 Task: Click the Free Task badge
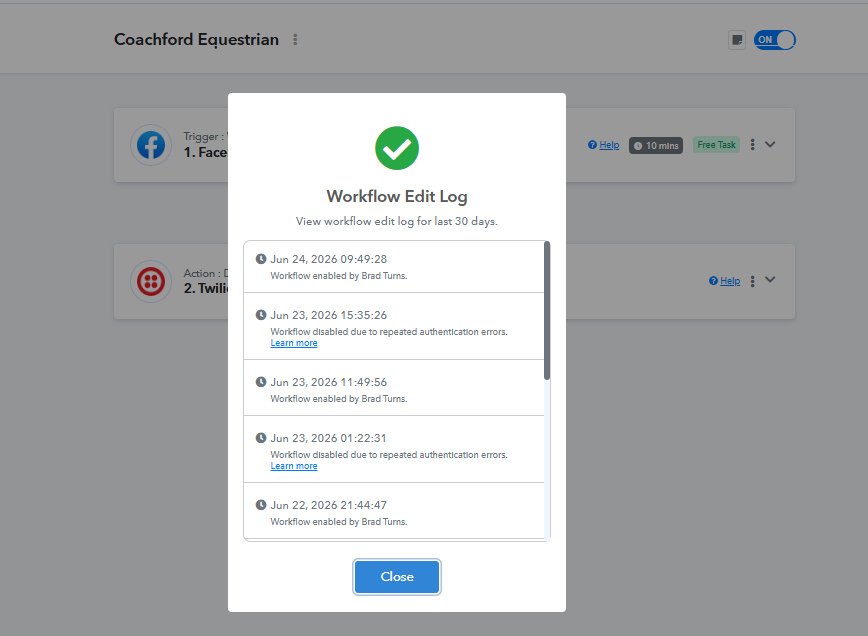[x=716, y=145]
